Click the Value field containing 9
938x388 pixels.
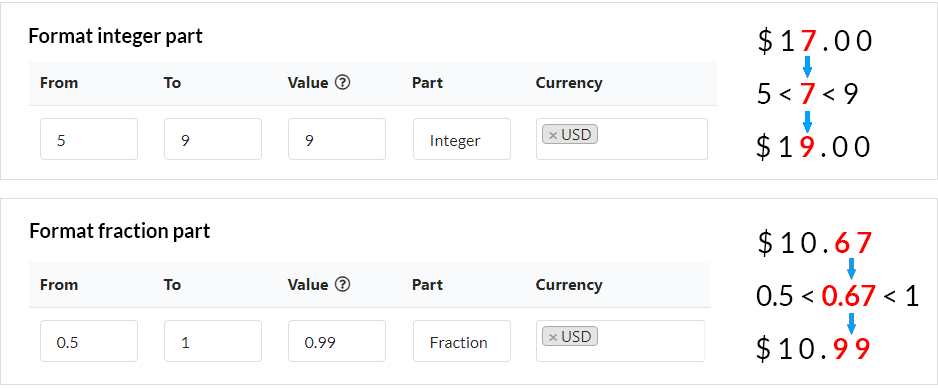337,139
